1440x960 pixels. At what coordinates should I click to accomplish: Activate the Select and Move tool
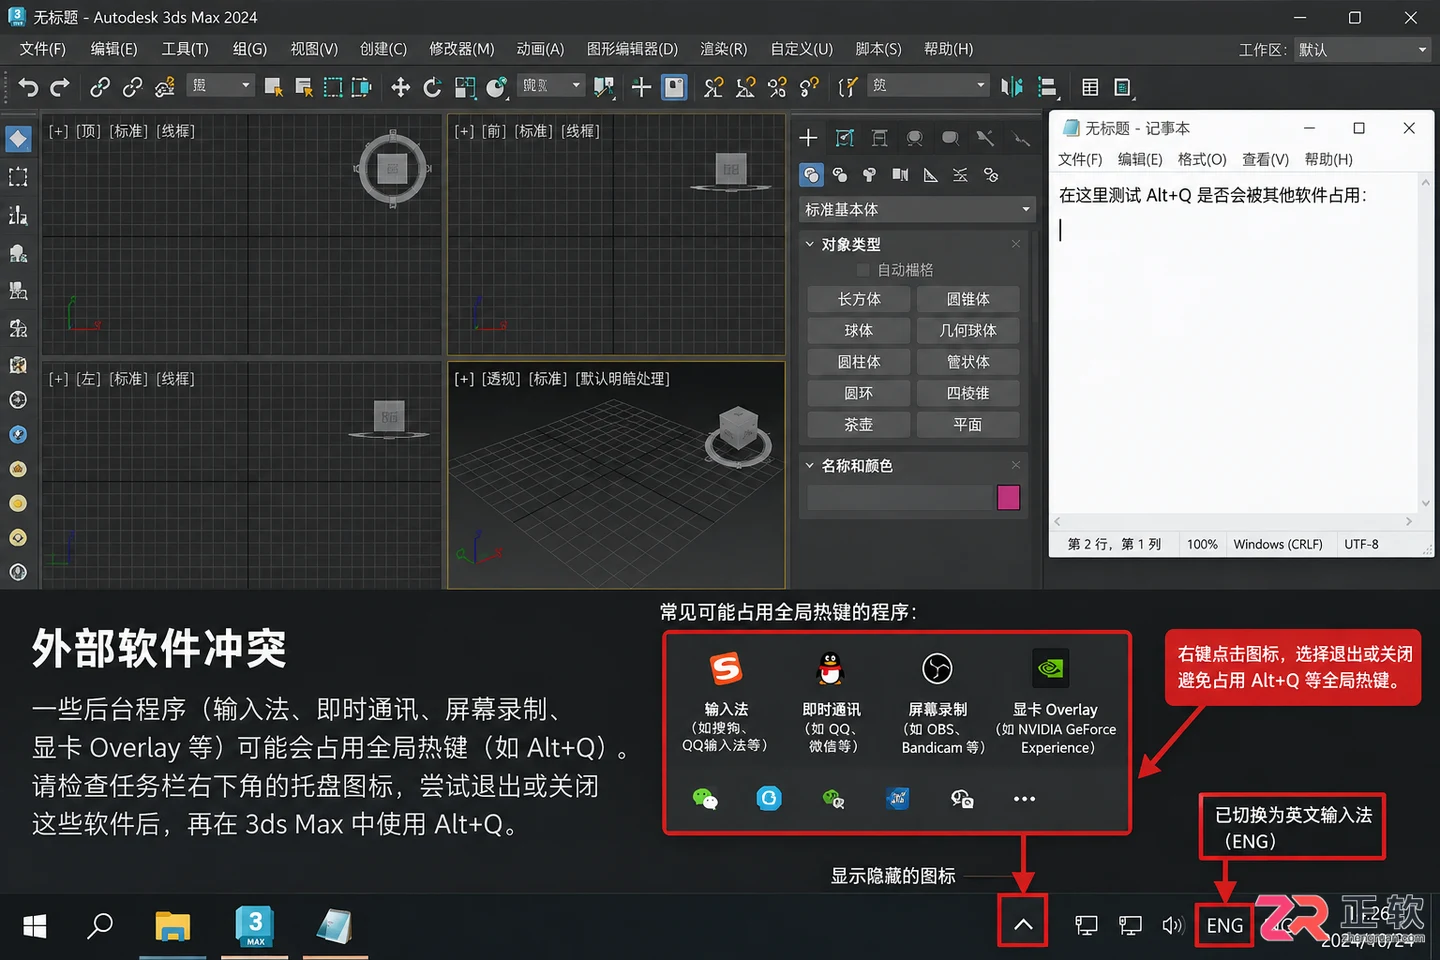[400, 87]
